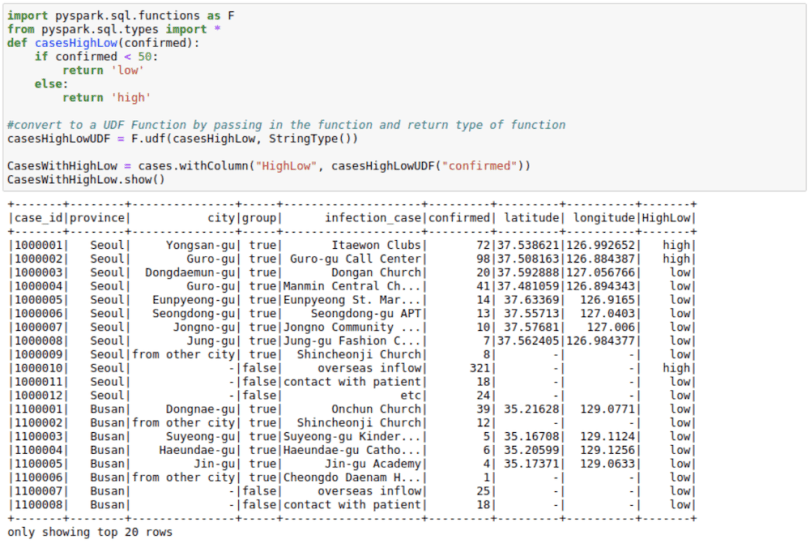Screen dimensions: 810x544
Task: Click case_id cell '1000009'
Action: [x=38, y=354]
